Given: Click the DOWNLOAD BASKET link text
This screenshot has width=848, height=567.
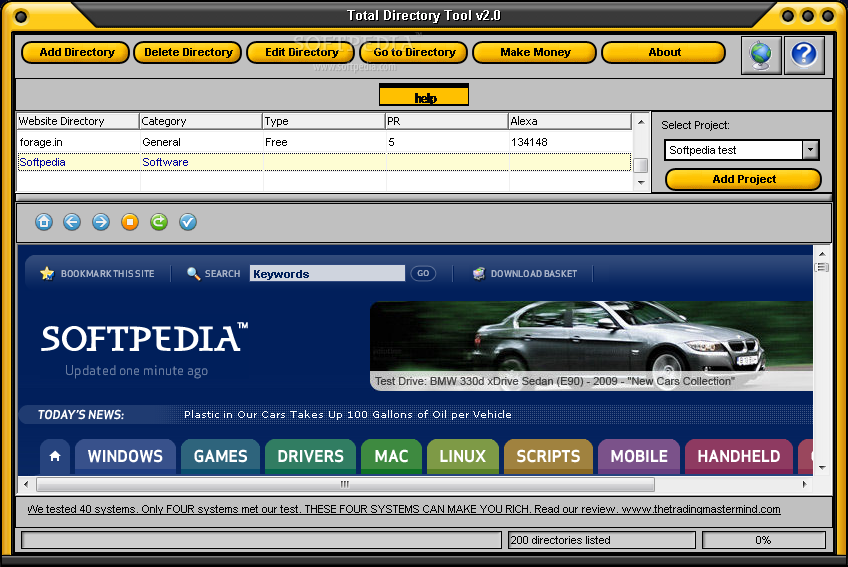Looking at the screenshot, I should point(534,274).
